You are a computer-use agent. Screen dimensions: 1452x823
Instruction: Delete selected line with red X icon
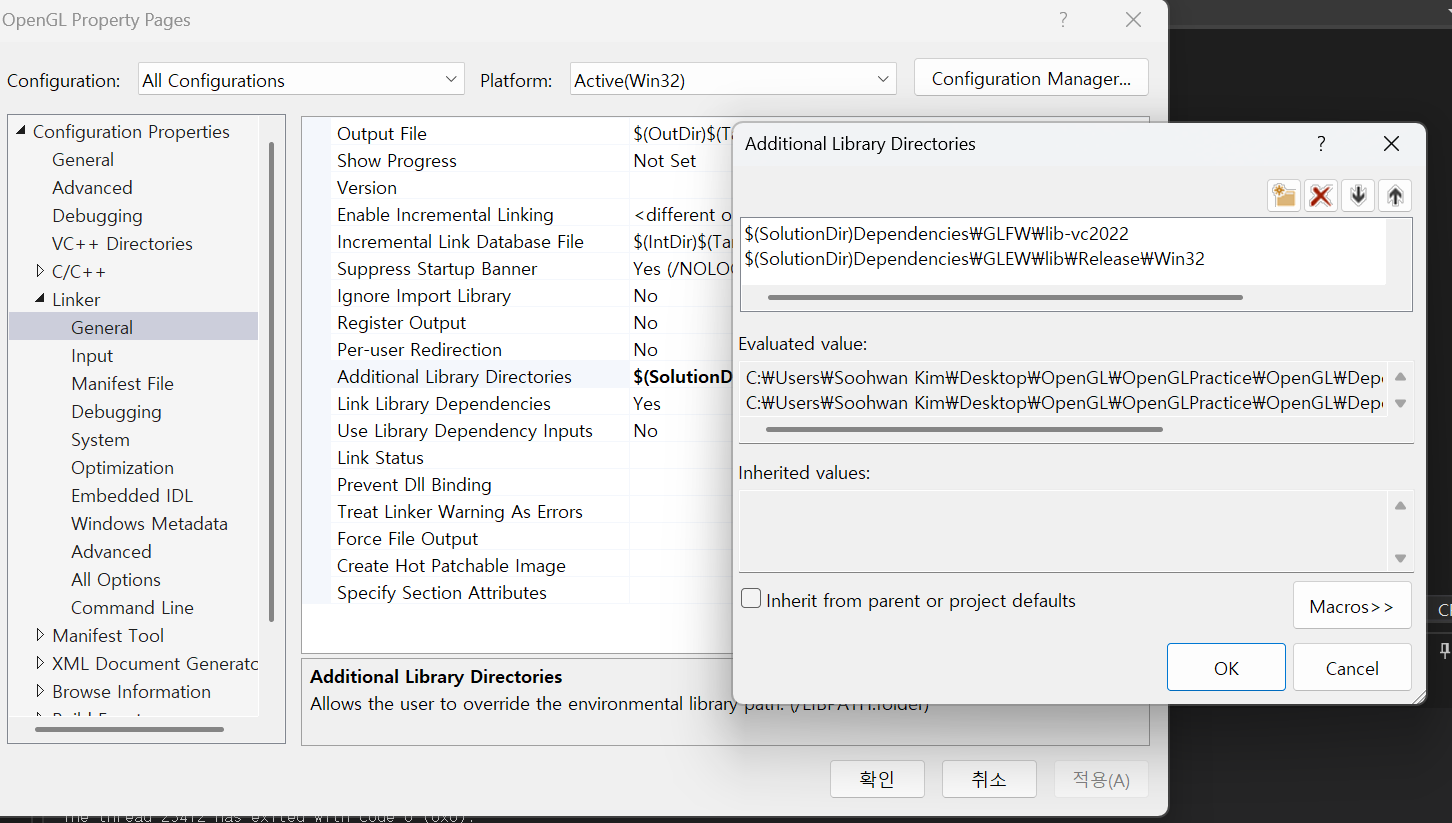click(1321, 195)
